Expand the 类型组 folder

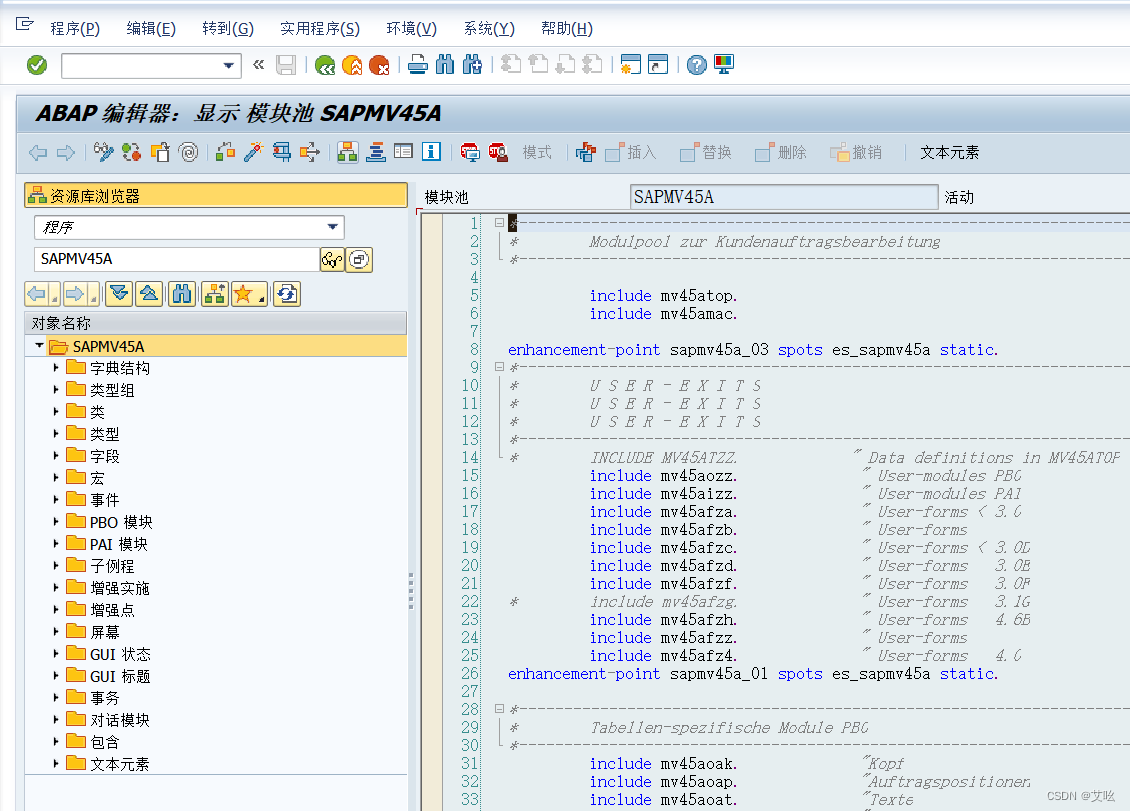pyautogui.click(x=56, y=390)
